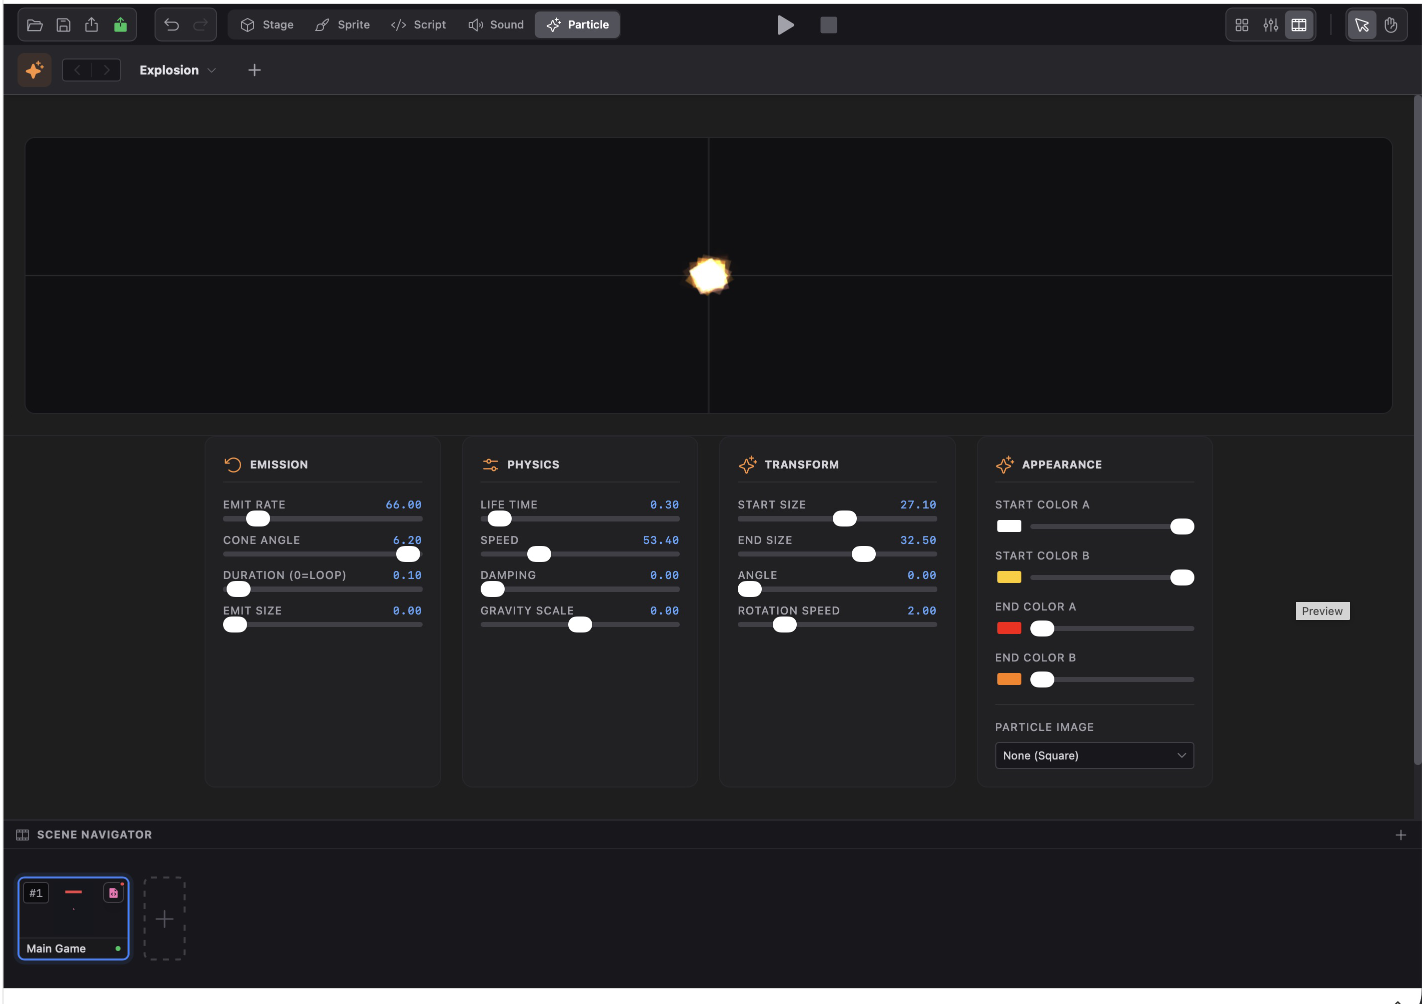Open the grid layout view icon
Screen dimensions: 1422x1004
click(1242, 25)
